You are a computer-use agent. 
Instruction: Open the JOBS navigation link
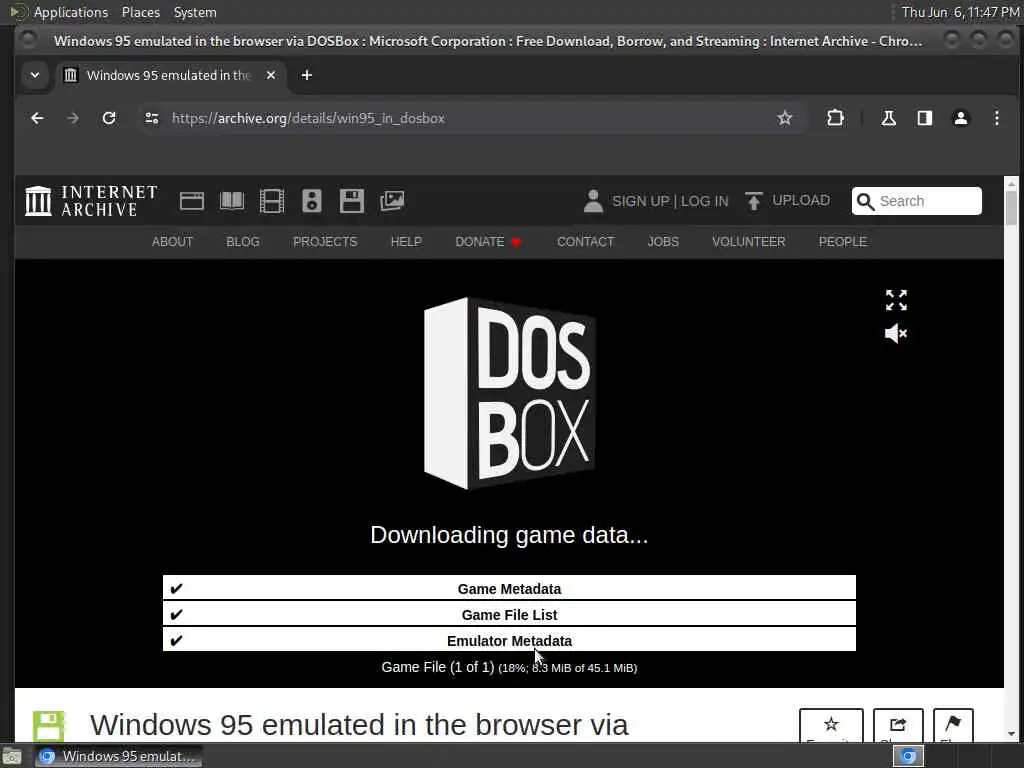click(663, 242)
